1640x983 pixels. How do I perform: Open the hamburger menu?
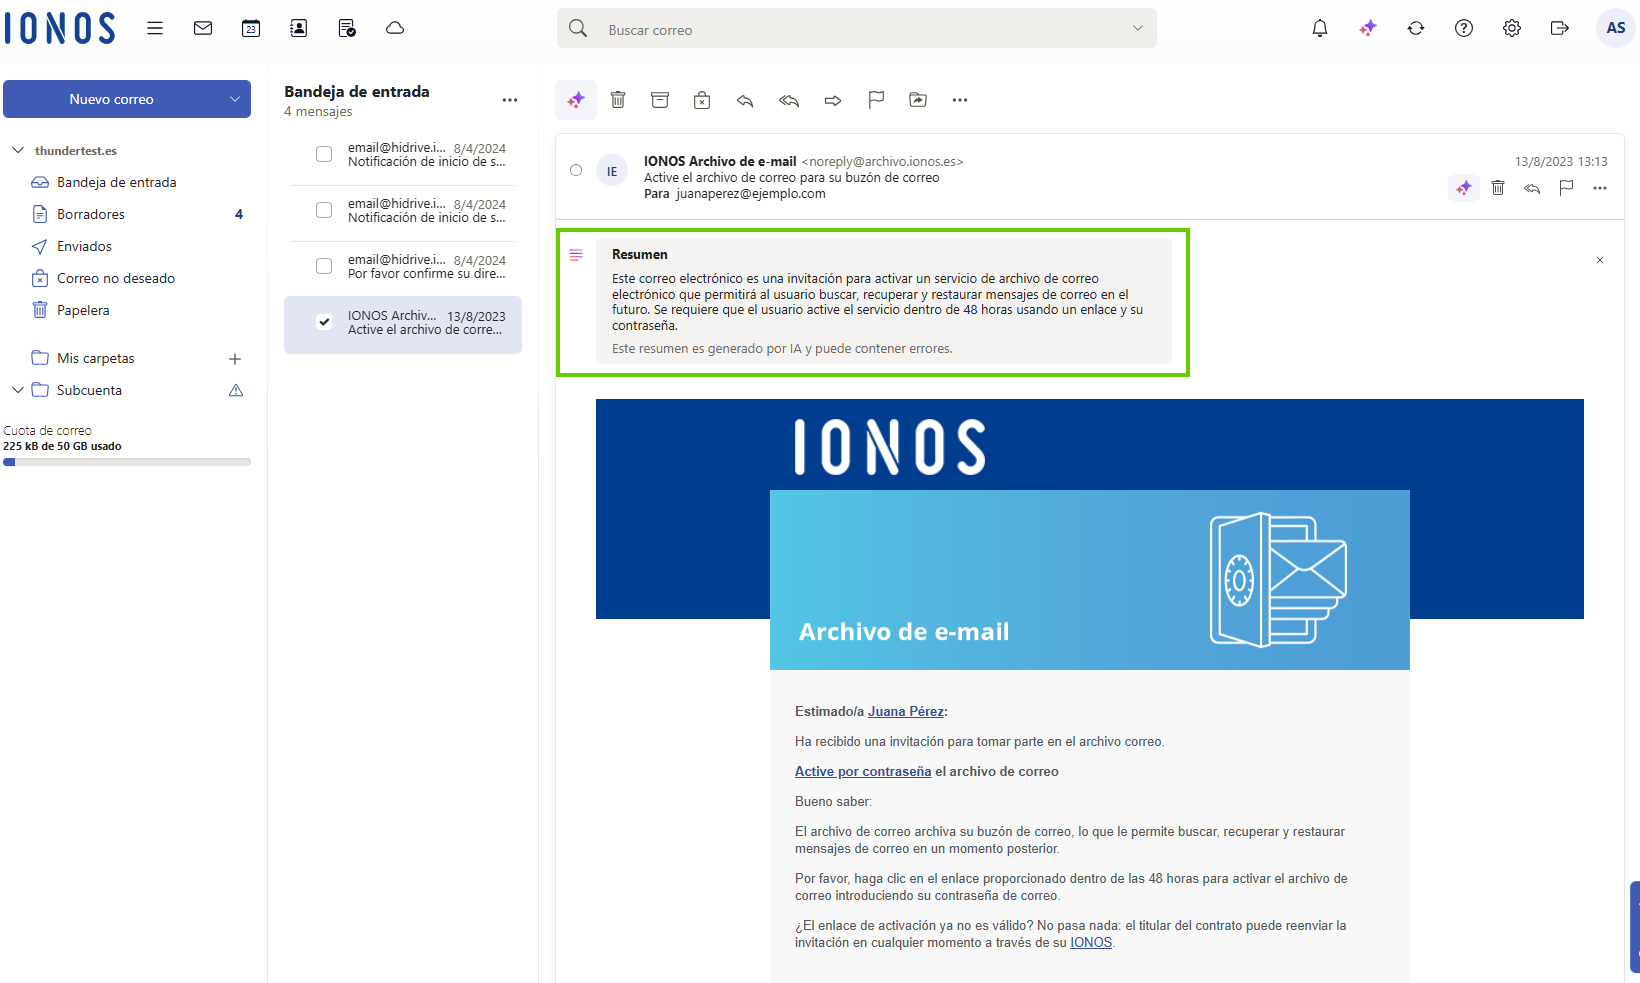(x=155, y=28)
